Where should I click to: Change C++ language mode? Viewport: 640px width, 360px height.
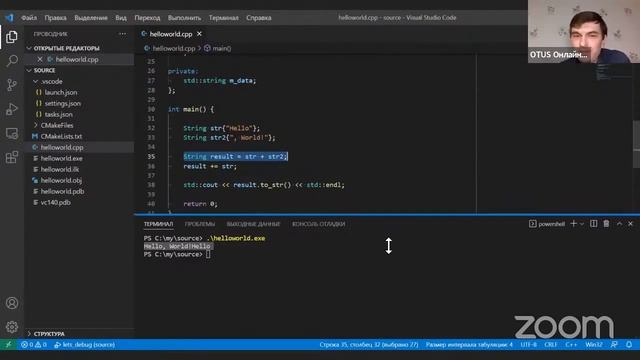click(x=571, y=344)
